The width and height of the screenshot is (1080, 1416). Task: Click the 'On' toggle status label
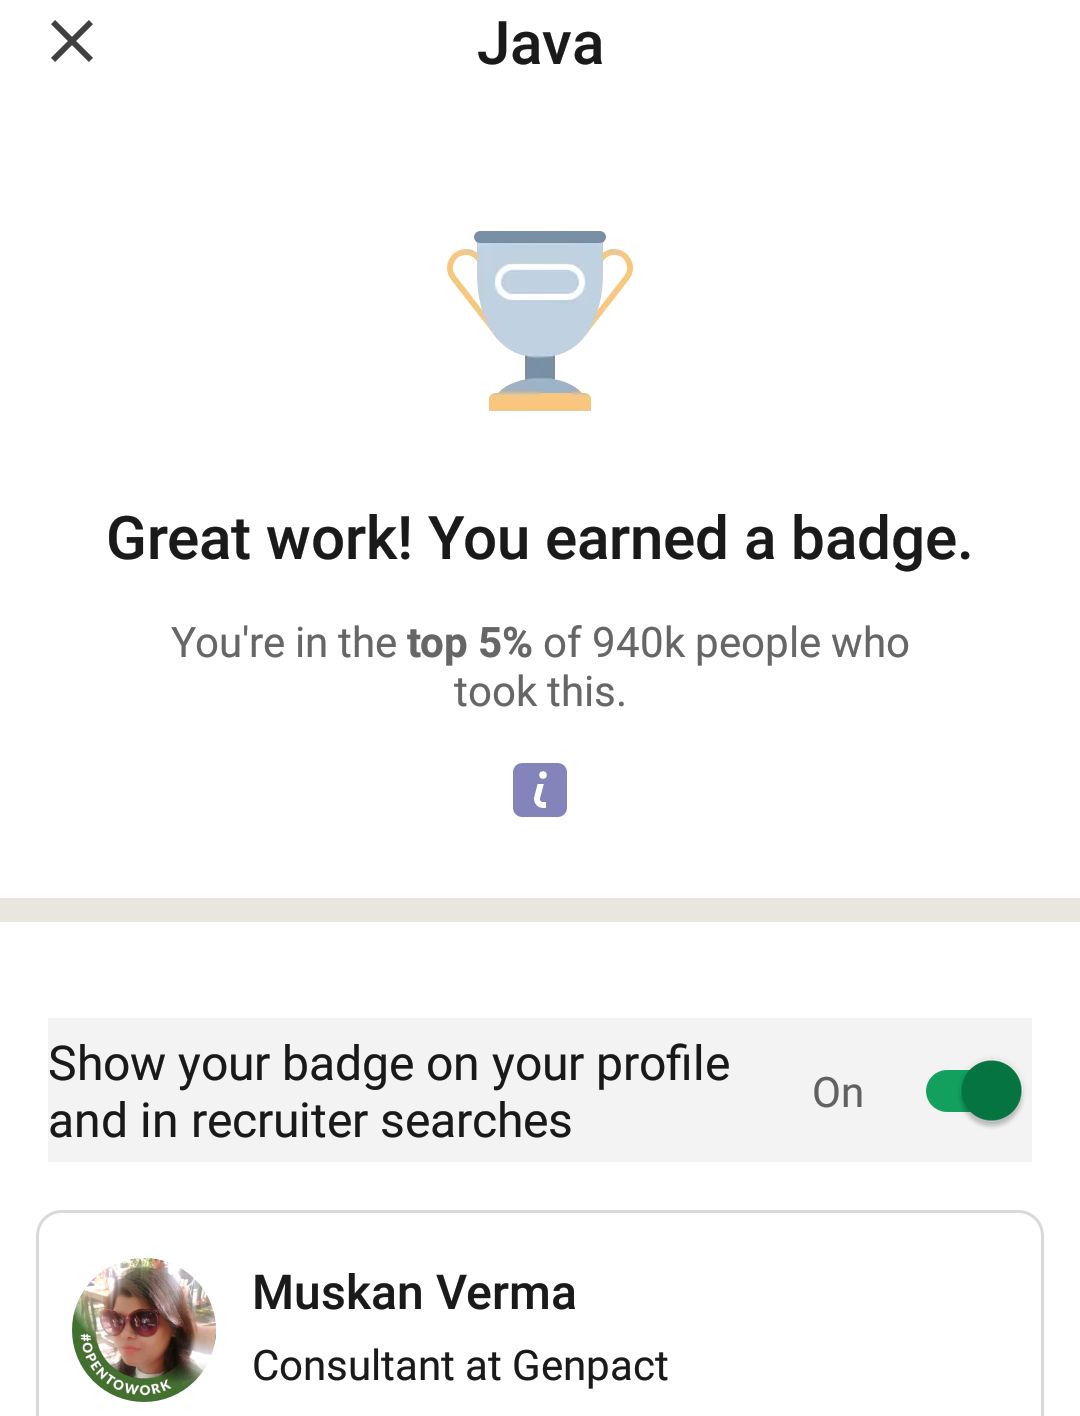tap(838, 1092)
